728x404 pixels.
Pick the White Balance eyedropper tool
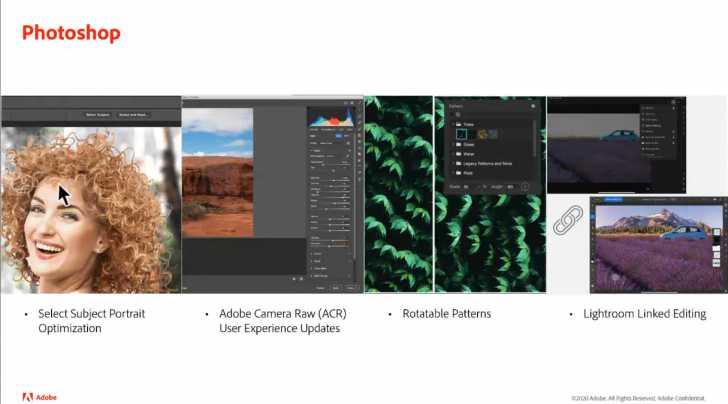point(348,156)
